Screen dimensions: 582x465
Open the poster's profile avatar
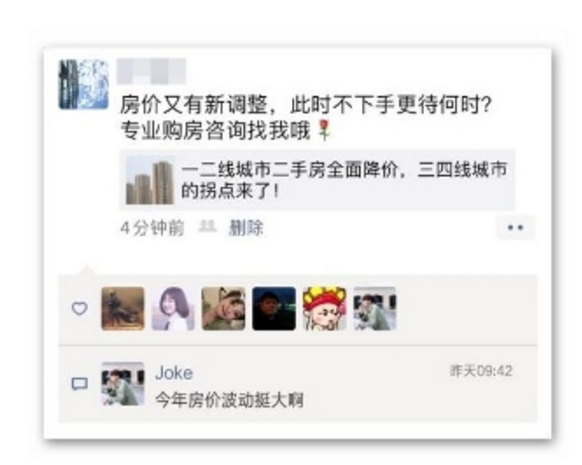coord(84,84)
